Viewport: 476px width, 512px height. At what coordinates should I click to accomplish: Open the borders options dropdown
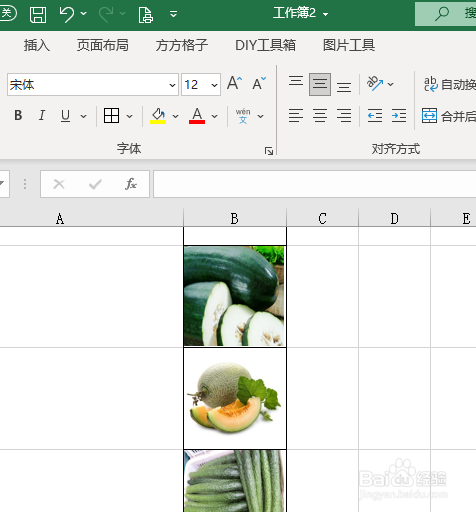tap(130, 116)
